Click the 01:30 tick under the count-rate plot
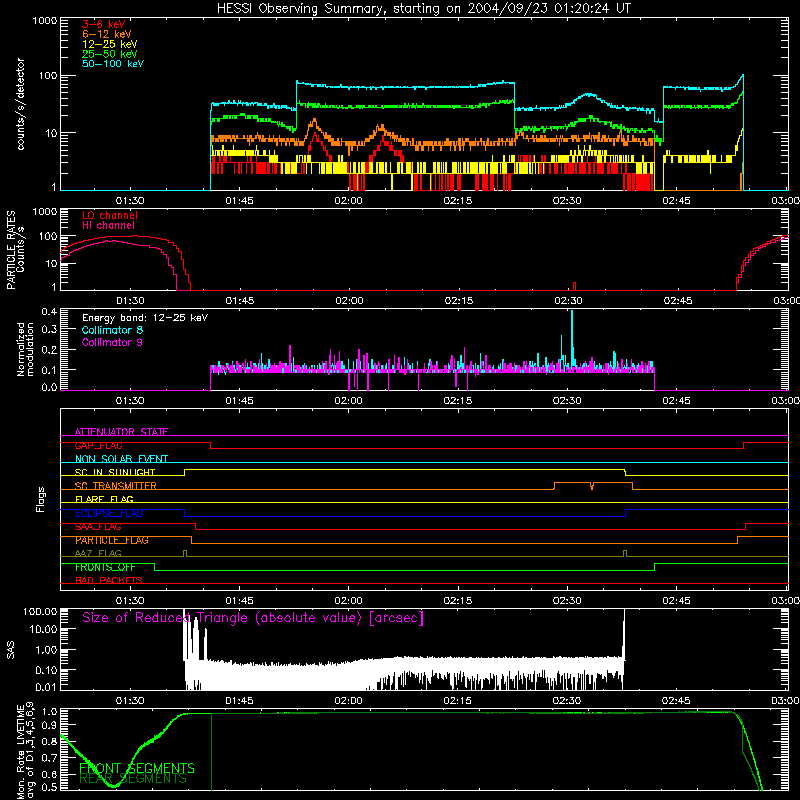The width and height of the screenshot is (800, 800). pyautogui.click(x=130, y=201)
